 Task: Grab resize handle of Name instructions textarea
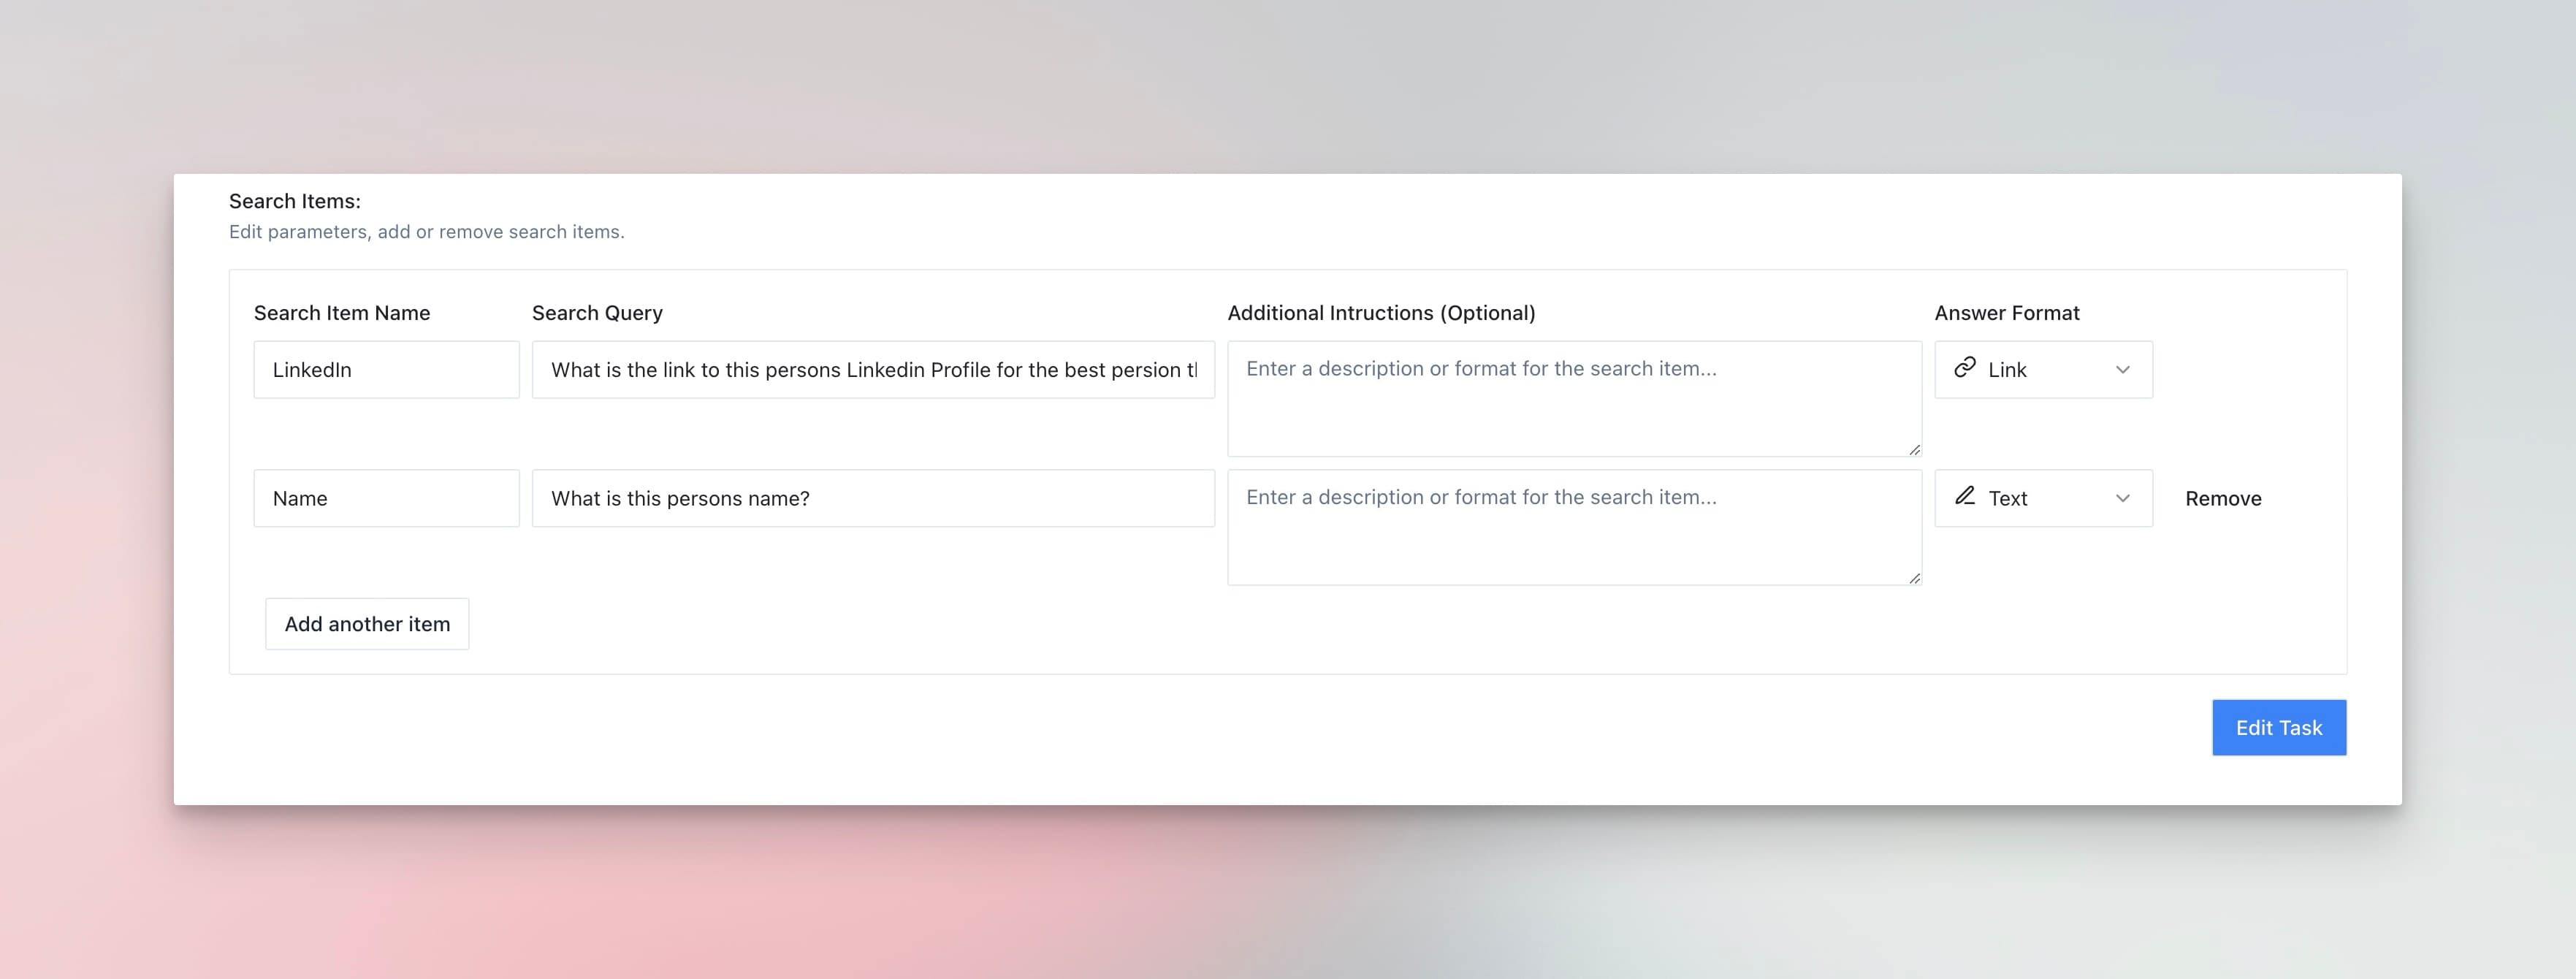coord(1914,578)
